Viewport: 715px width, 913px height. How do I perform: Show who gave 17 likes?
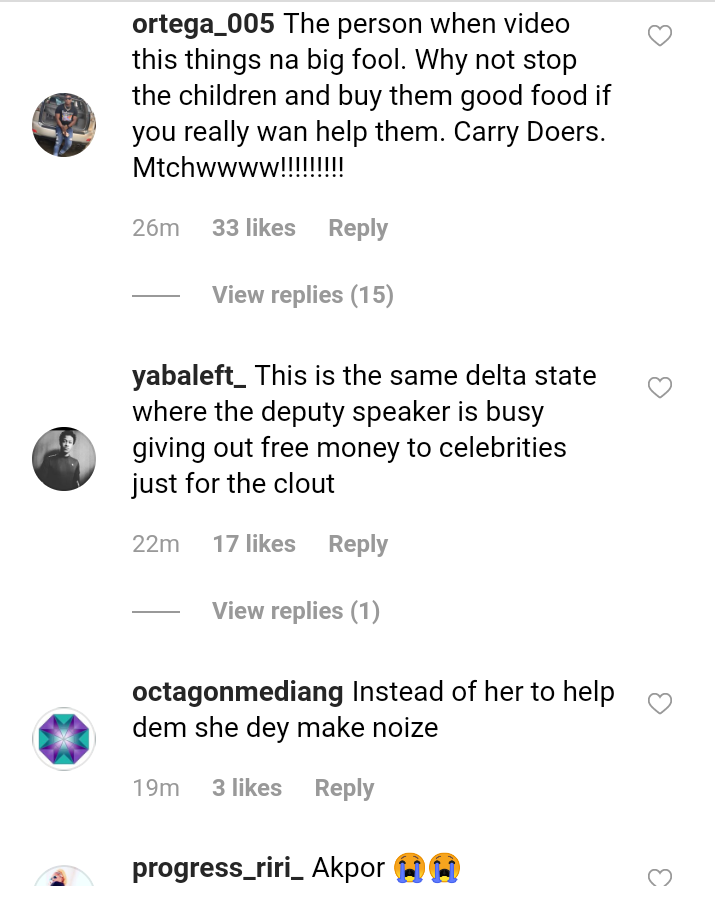pyautogui.click(x=253, y=544)
